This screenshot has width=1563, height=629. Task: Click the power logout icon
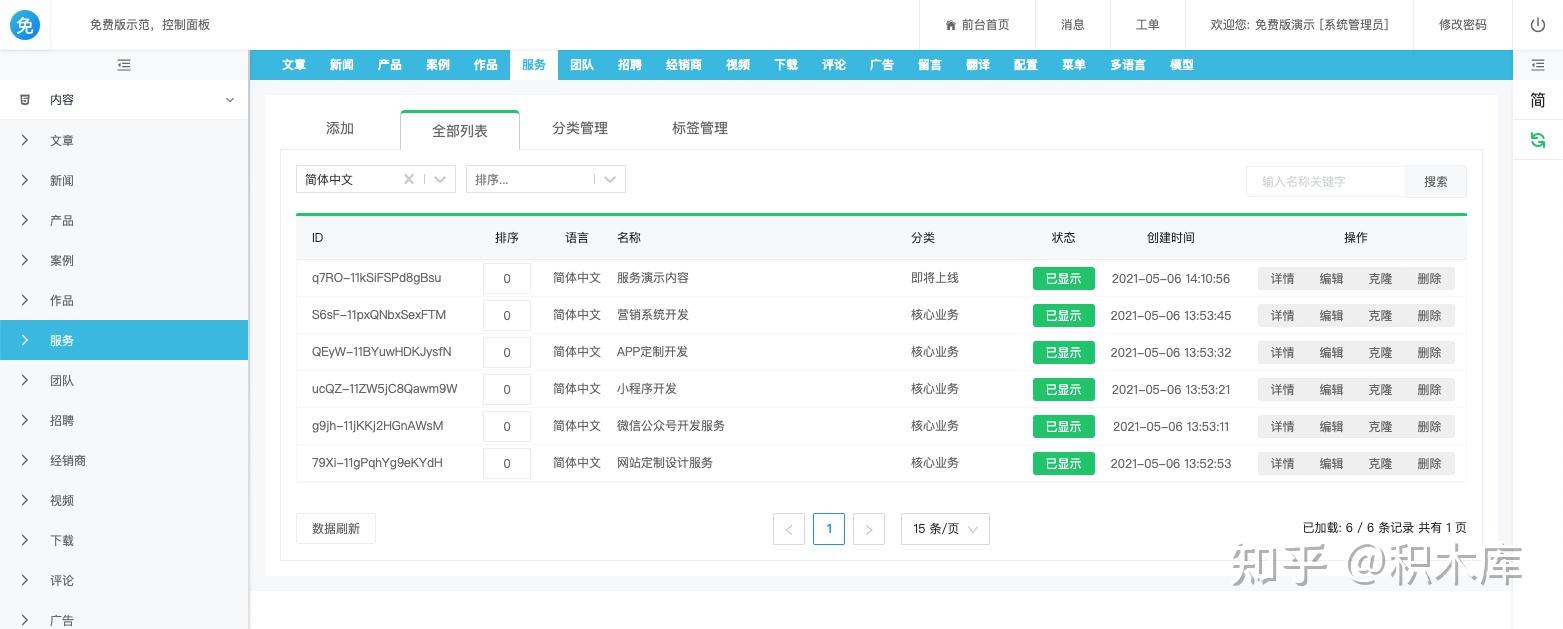tap(1537, 25)
